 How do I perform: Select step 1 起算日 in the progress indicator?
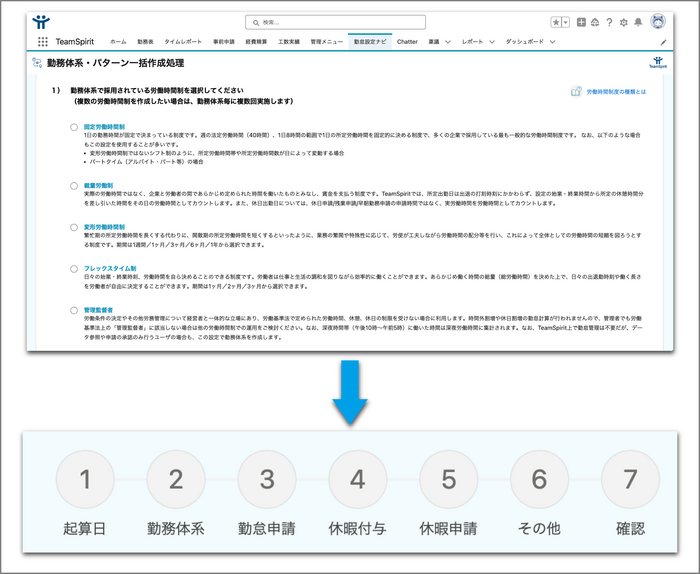click(85, 479)
